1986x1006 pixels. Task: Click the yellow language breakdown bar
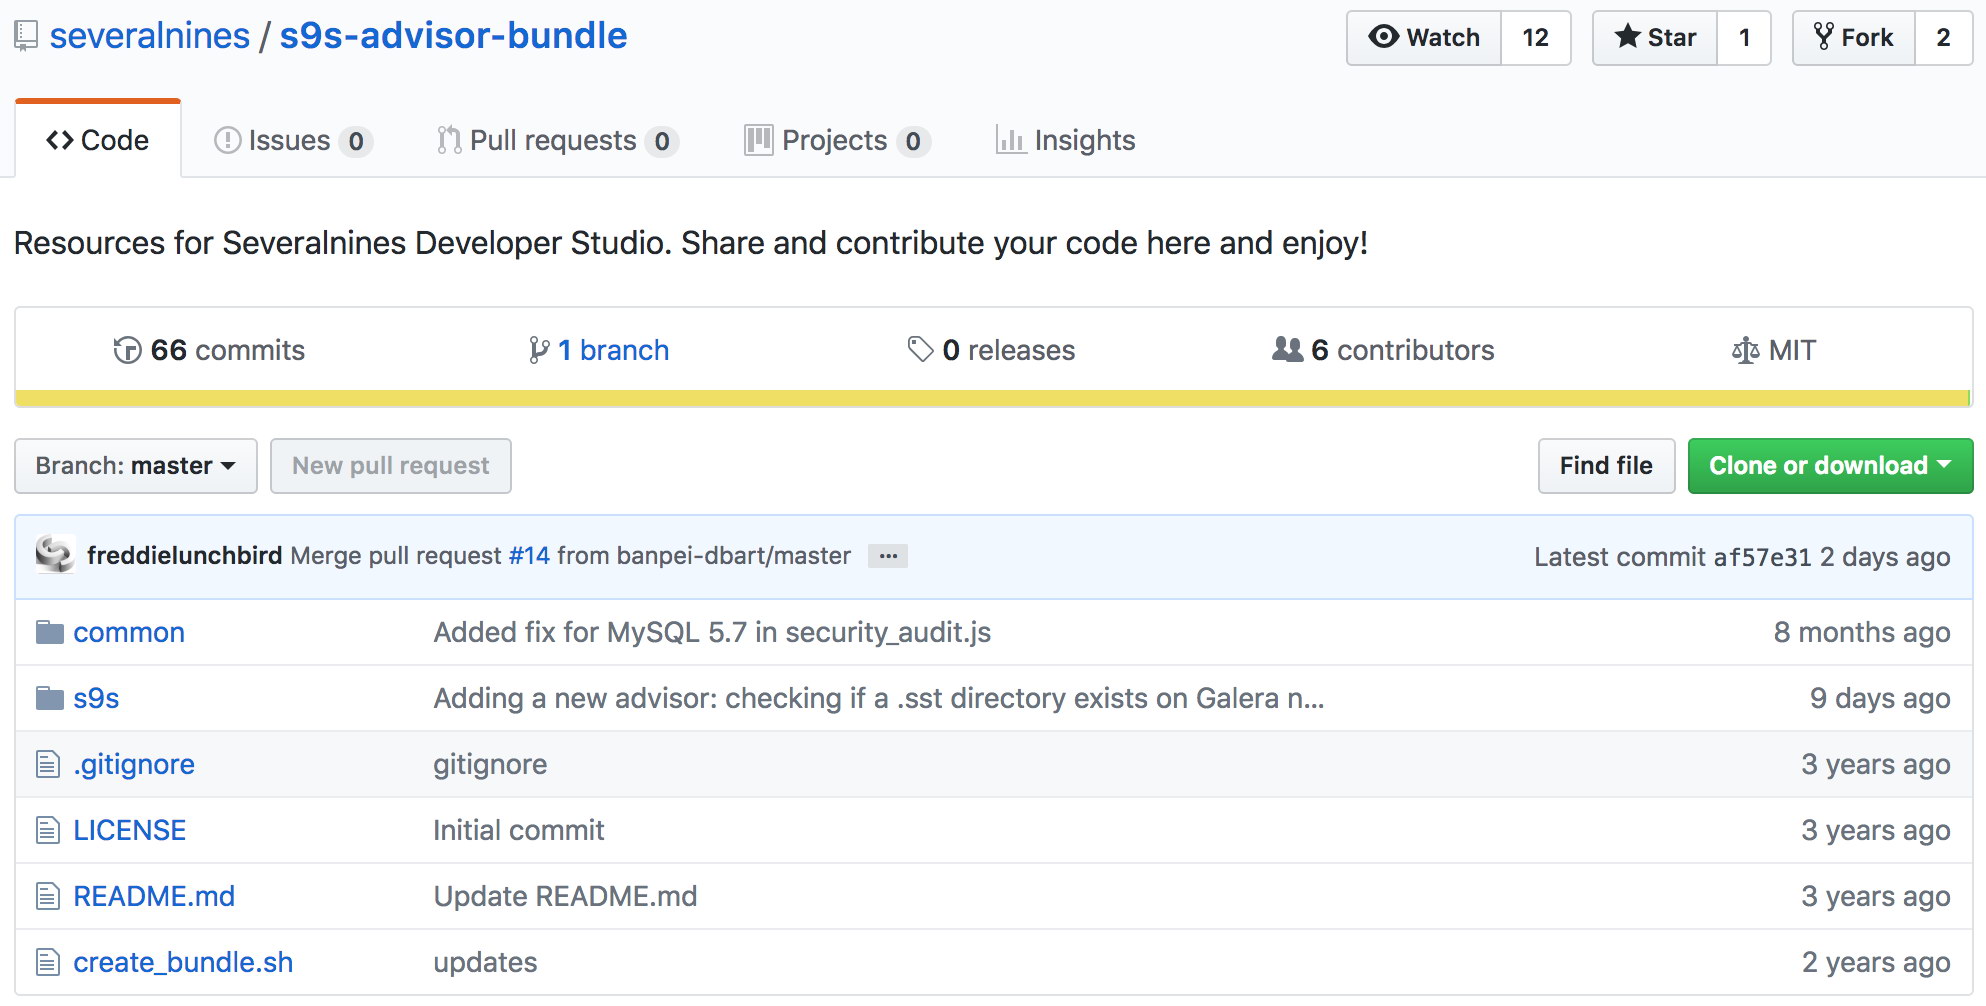[x=992, y=398]
